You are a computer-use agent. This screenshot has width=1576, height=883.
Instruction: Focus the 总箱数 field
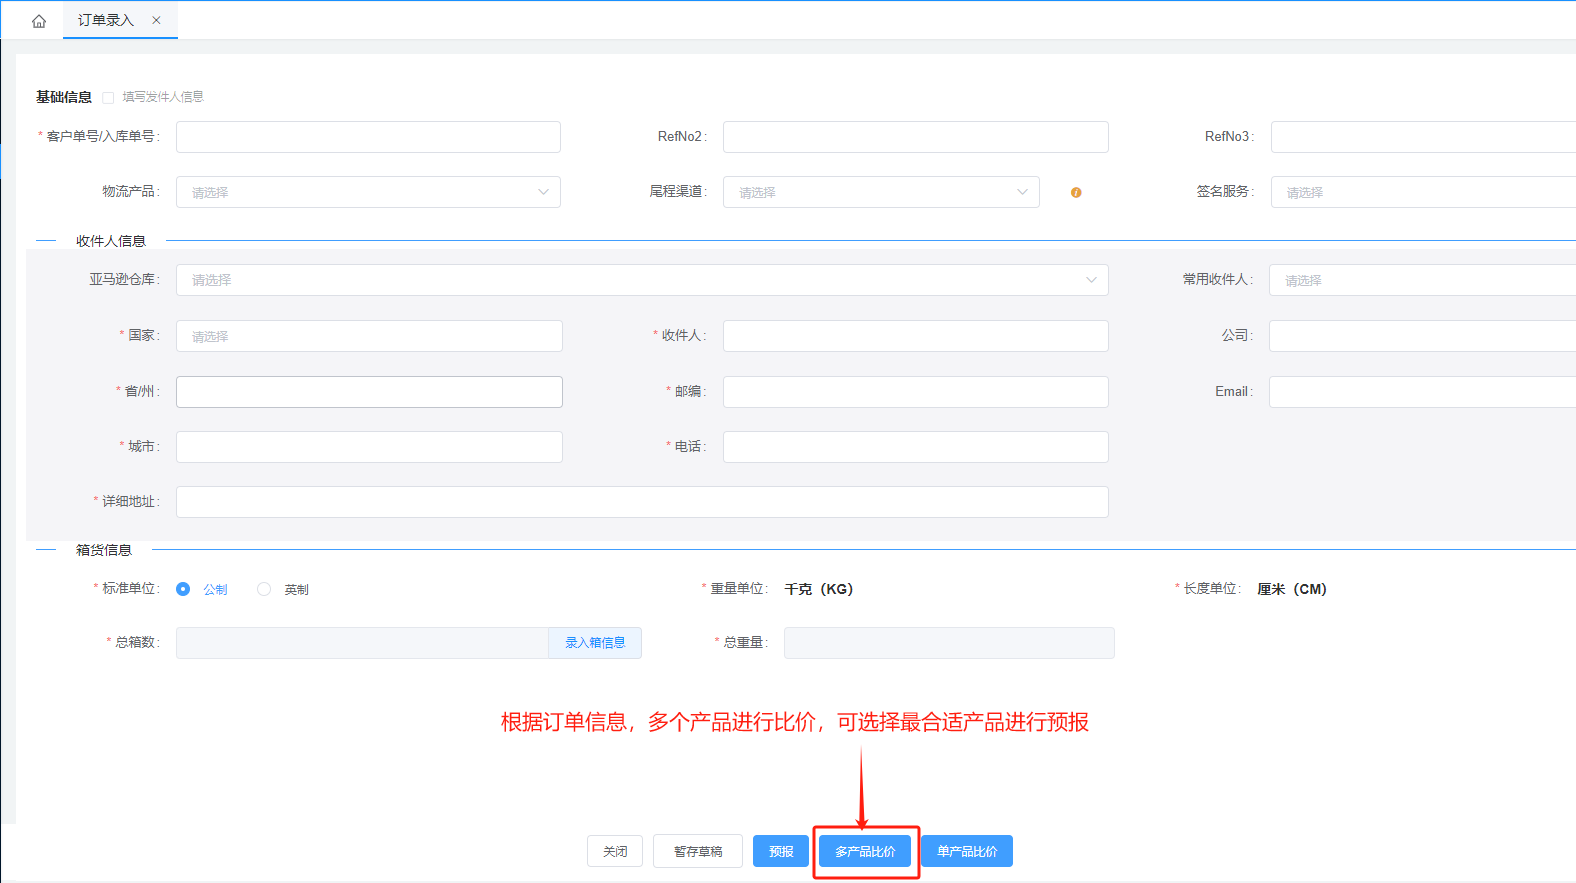pos(362,643)
